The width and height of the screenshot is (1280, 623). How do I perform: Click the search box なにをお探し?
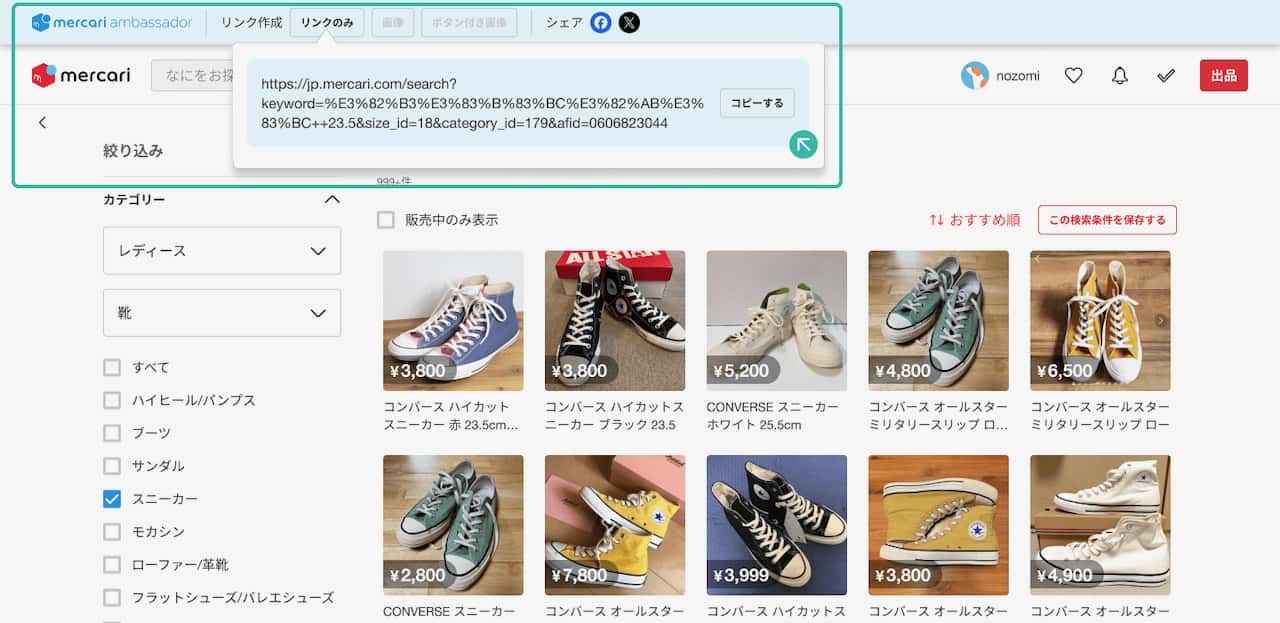tap(192, 75)
